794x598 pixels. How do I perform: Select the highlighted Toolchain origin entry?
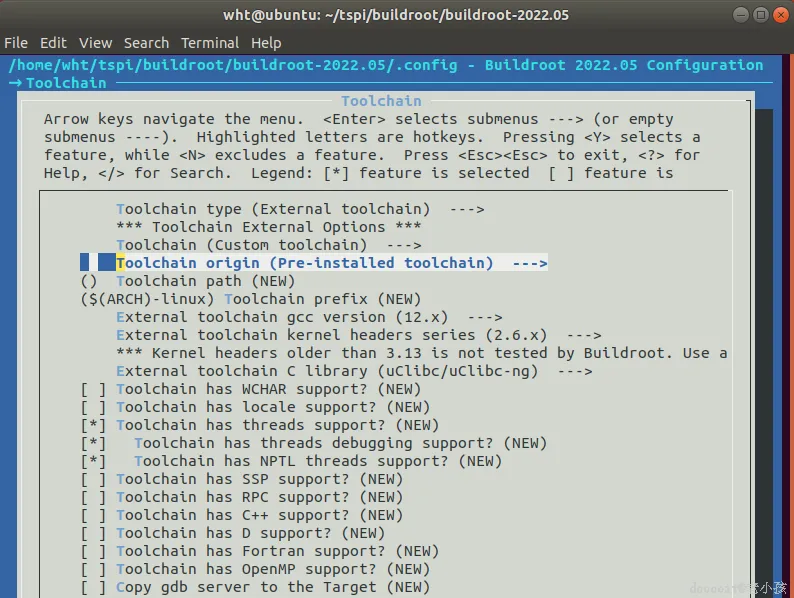click(x=314, y=263)
